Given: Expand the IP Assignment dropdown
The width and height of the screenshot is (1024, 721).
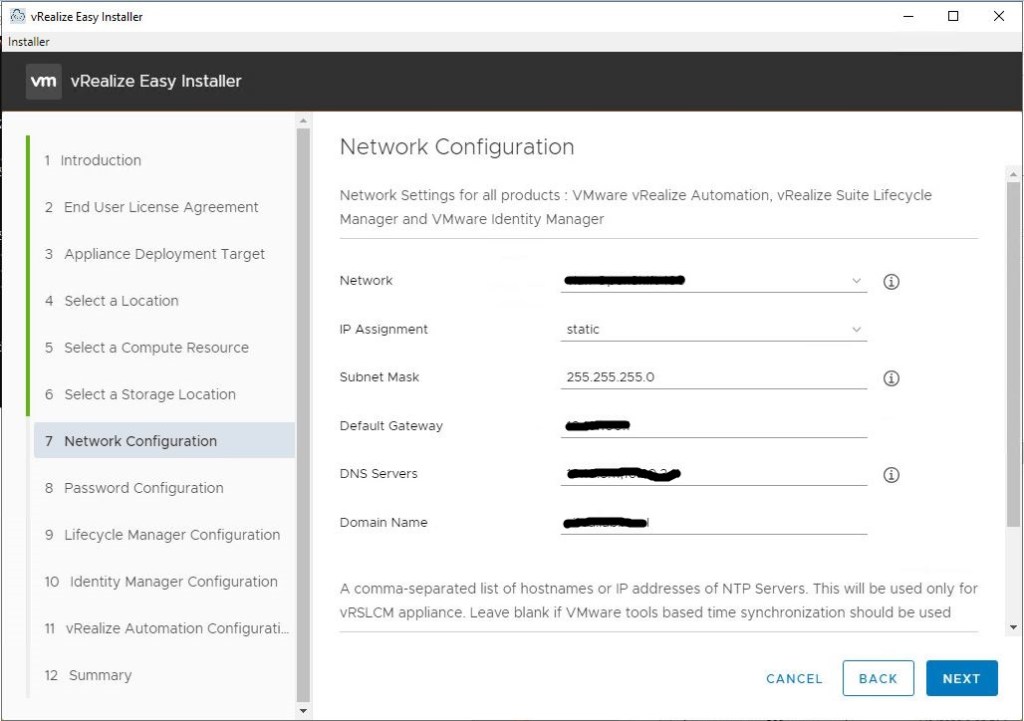Looking at the screenshot, I should [x=713, y=329].
